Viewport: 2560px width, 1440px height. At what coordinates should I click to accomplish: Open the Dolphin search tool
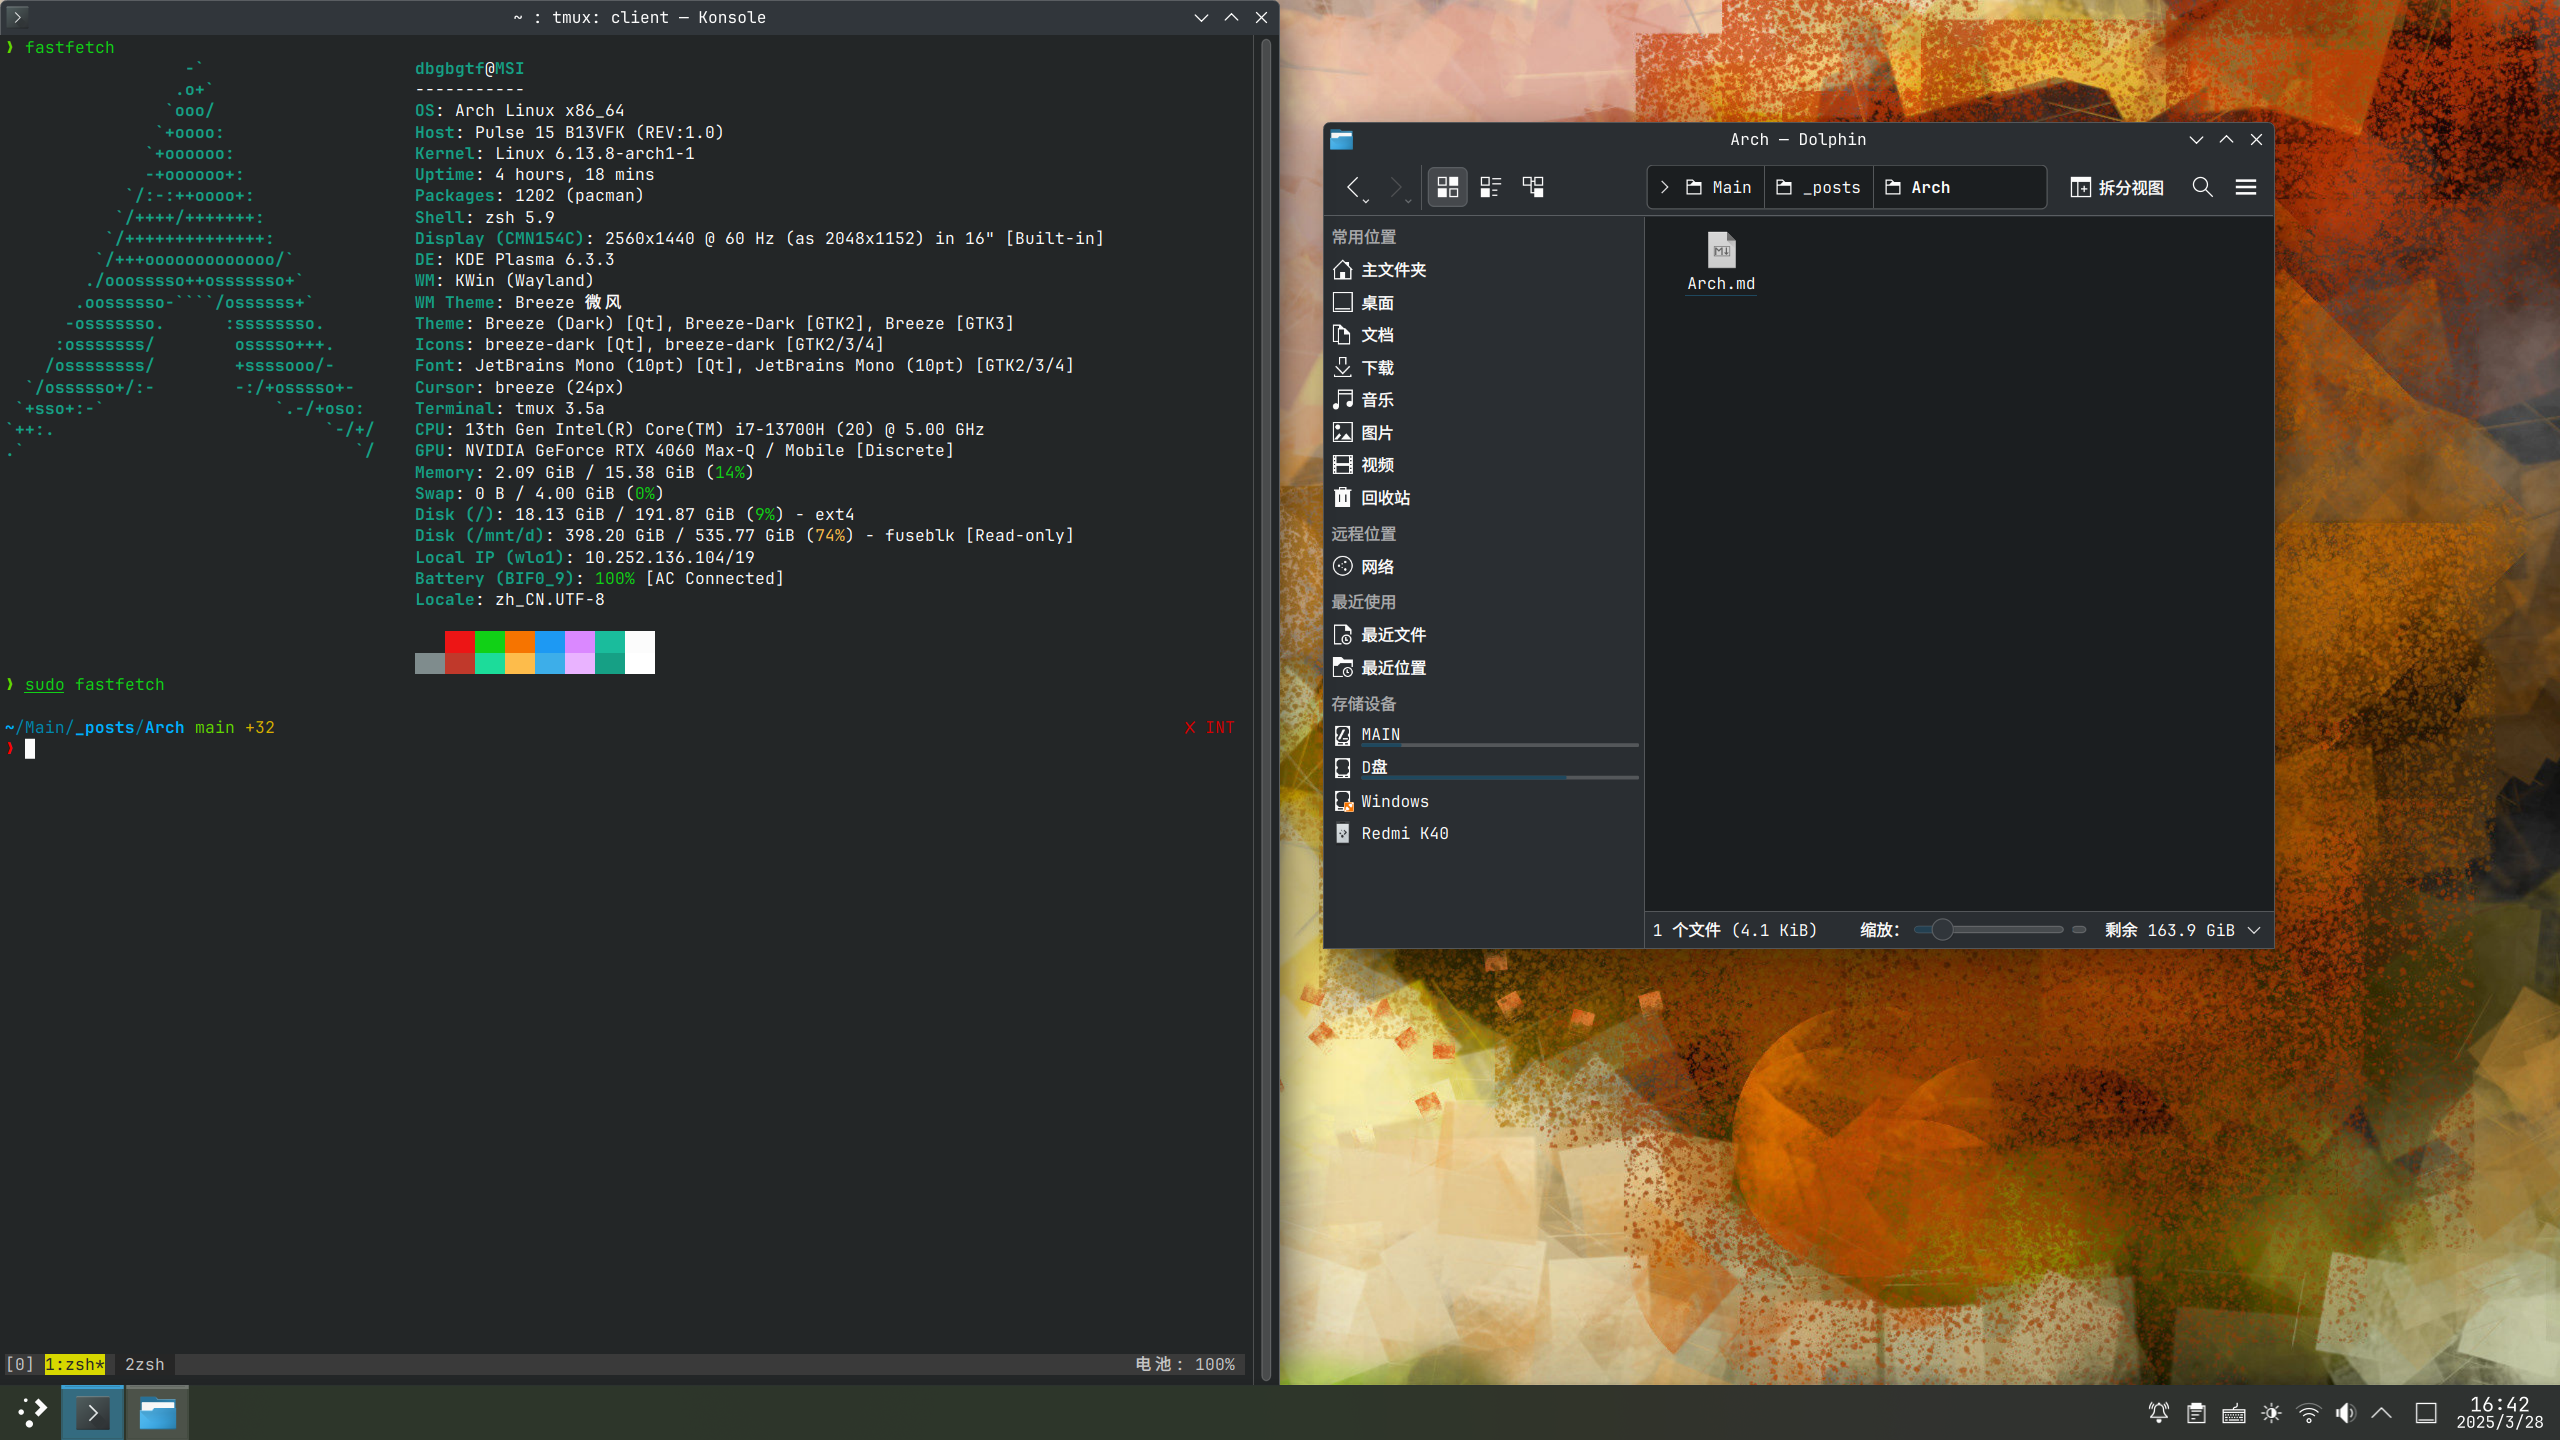click(2202, 187)
